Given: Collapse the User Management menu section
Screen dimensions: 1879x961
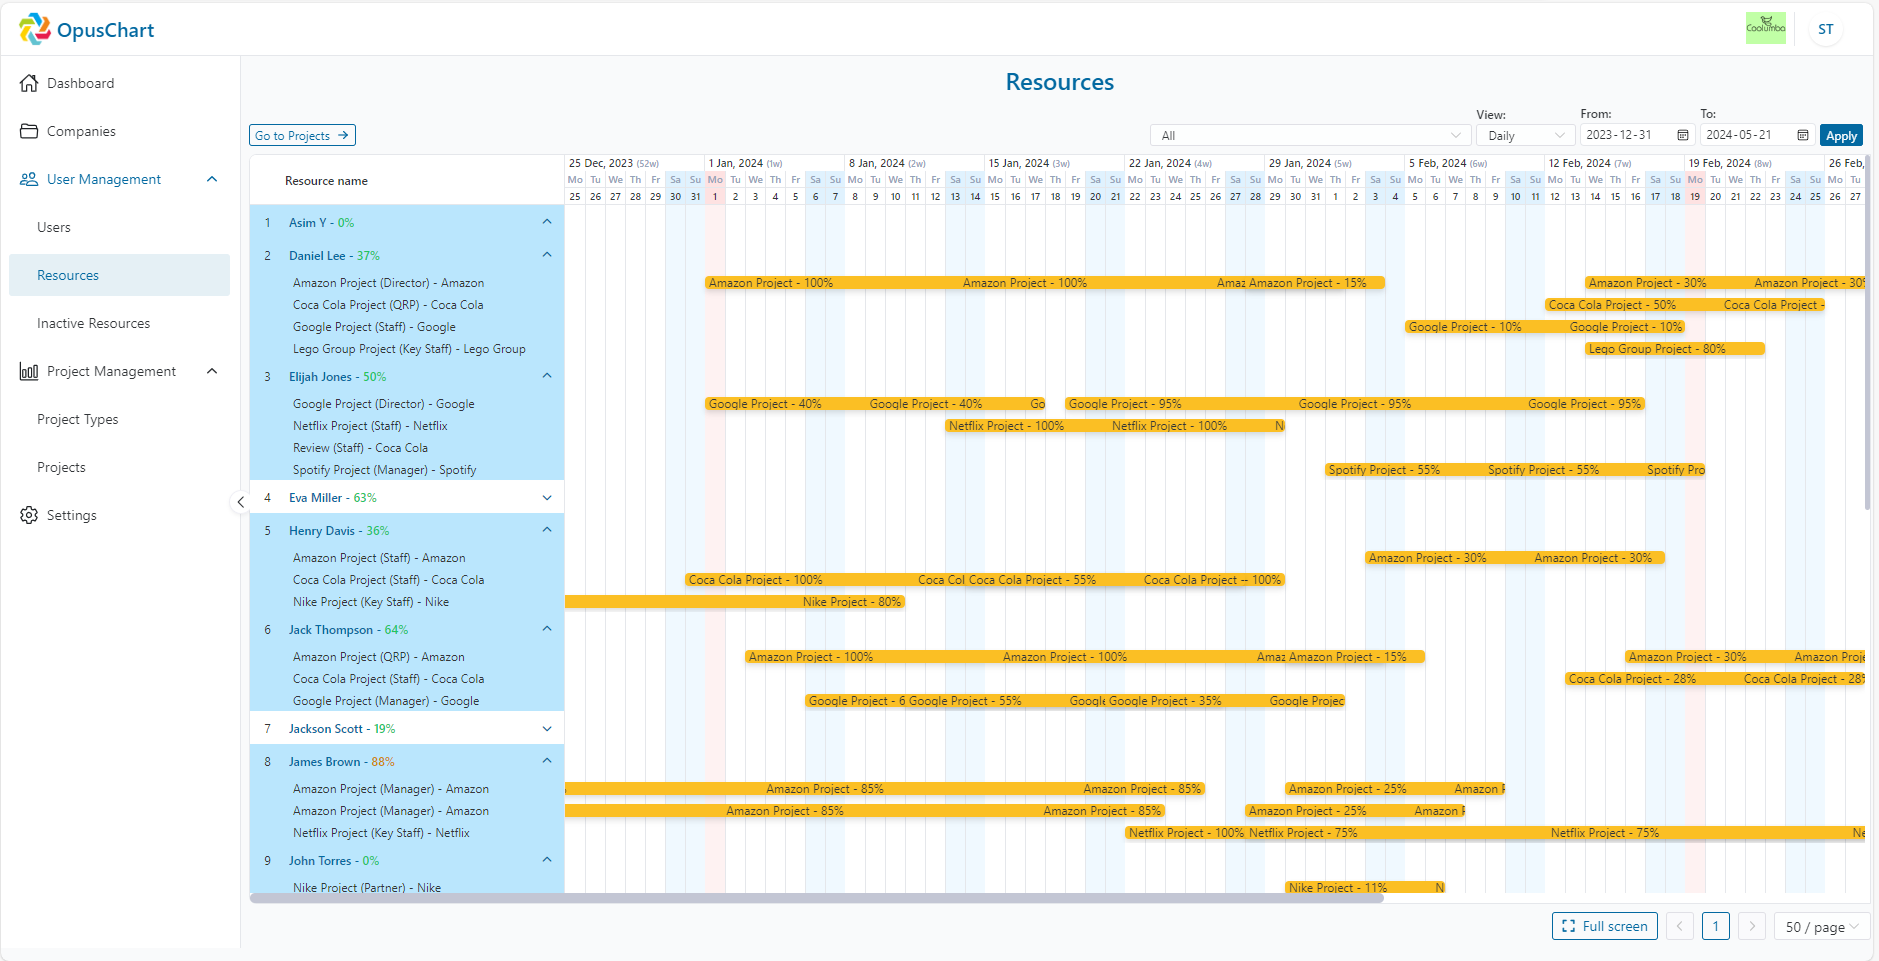Looking at the screenshot, I should [x=211, y=179].
